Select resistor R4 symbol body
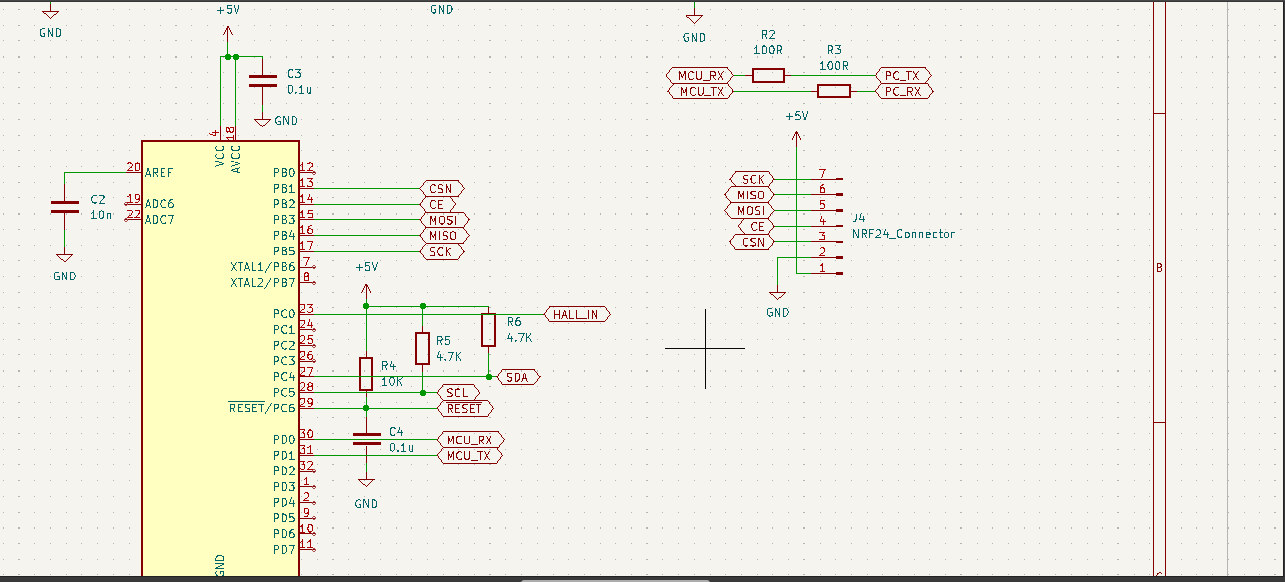This screenshot has width=1285, height=582. tap(366, 373)
